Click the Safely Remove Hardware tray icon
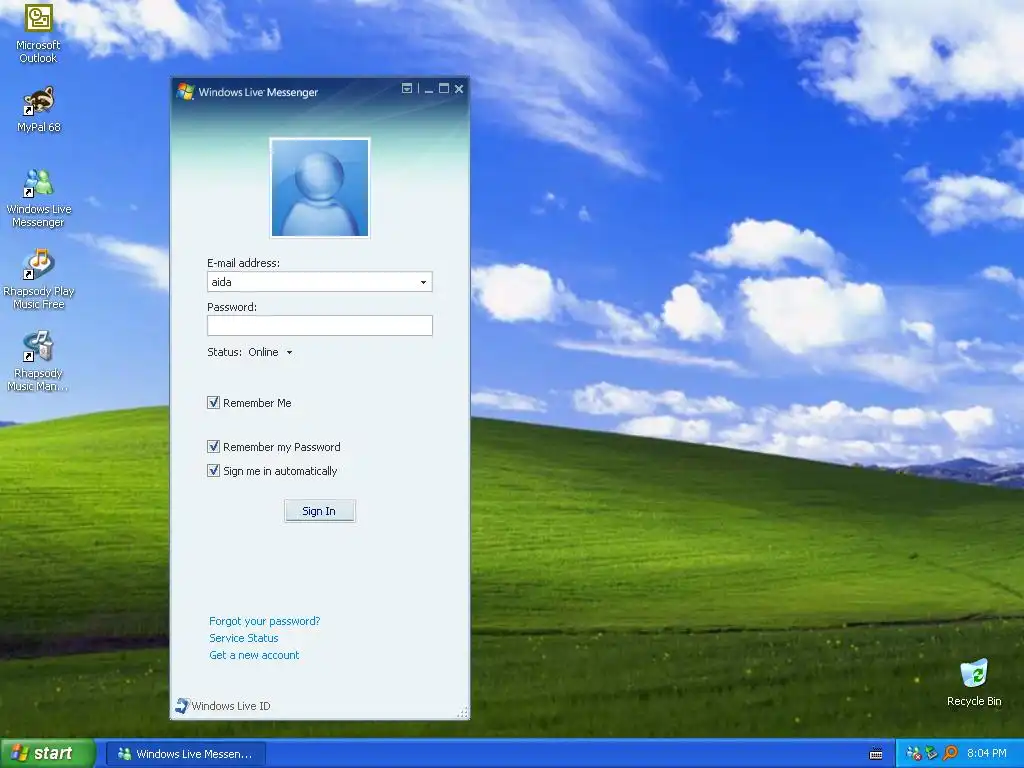Viewport: 1024px width, 768px height. click(x=932, y=754)
